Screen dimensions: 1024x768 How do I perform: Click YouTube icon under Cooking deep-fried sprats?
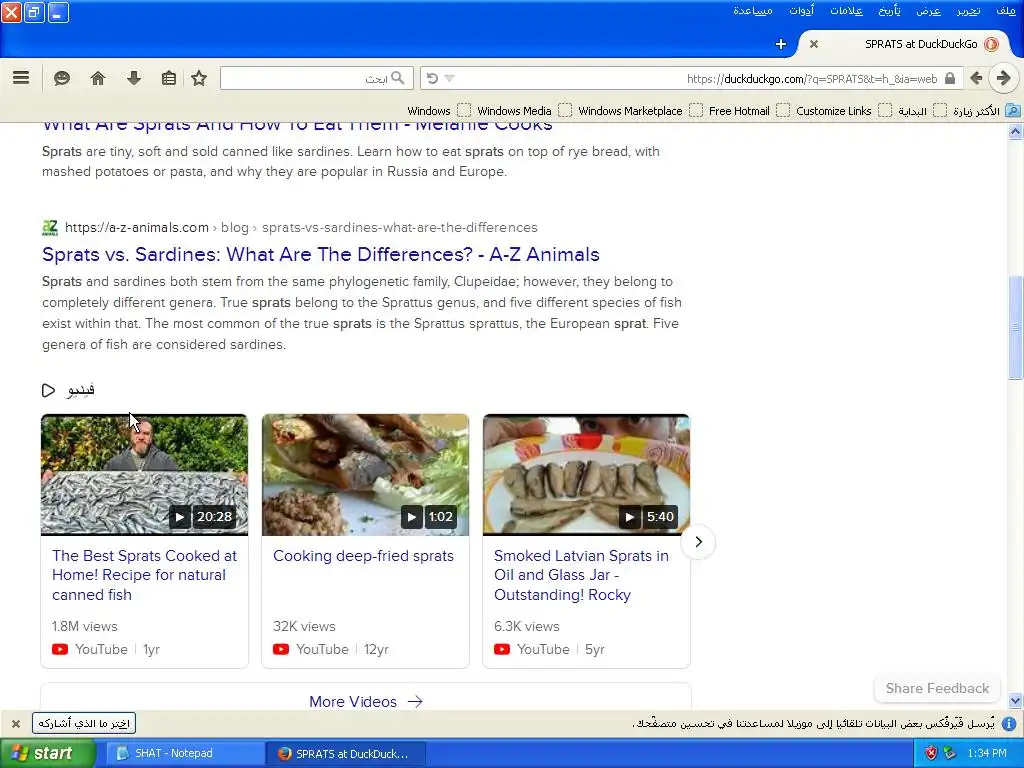281,649
